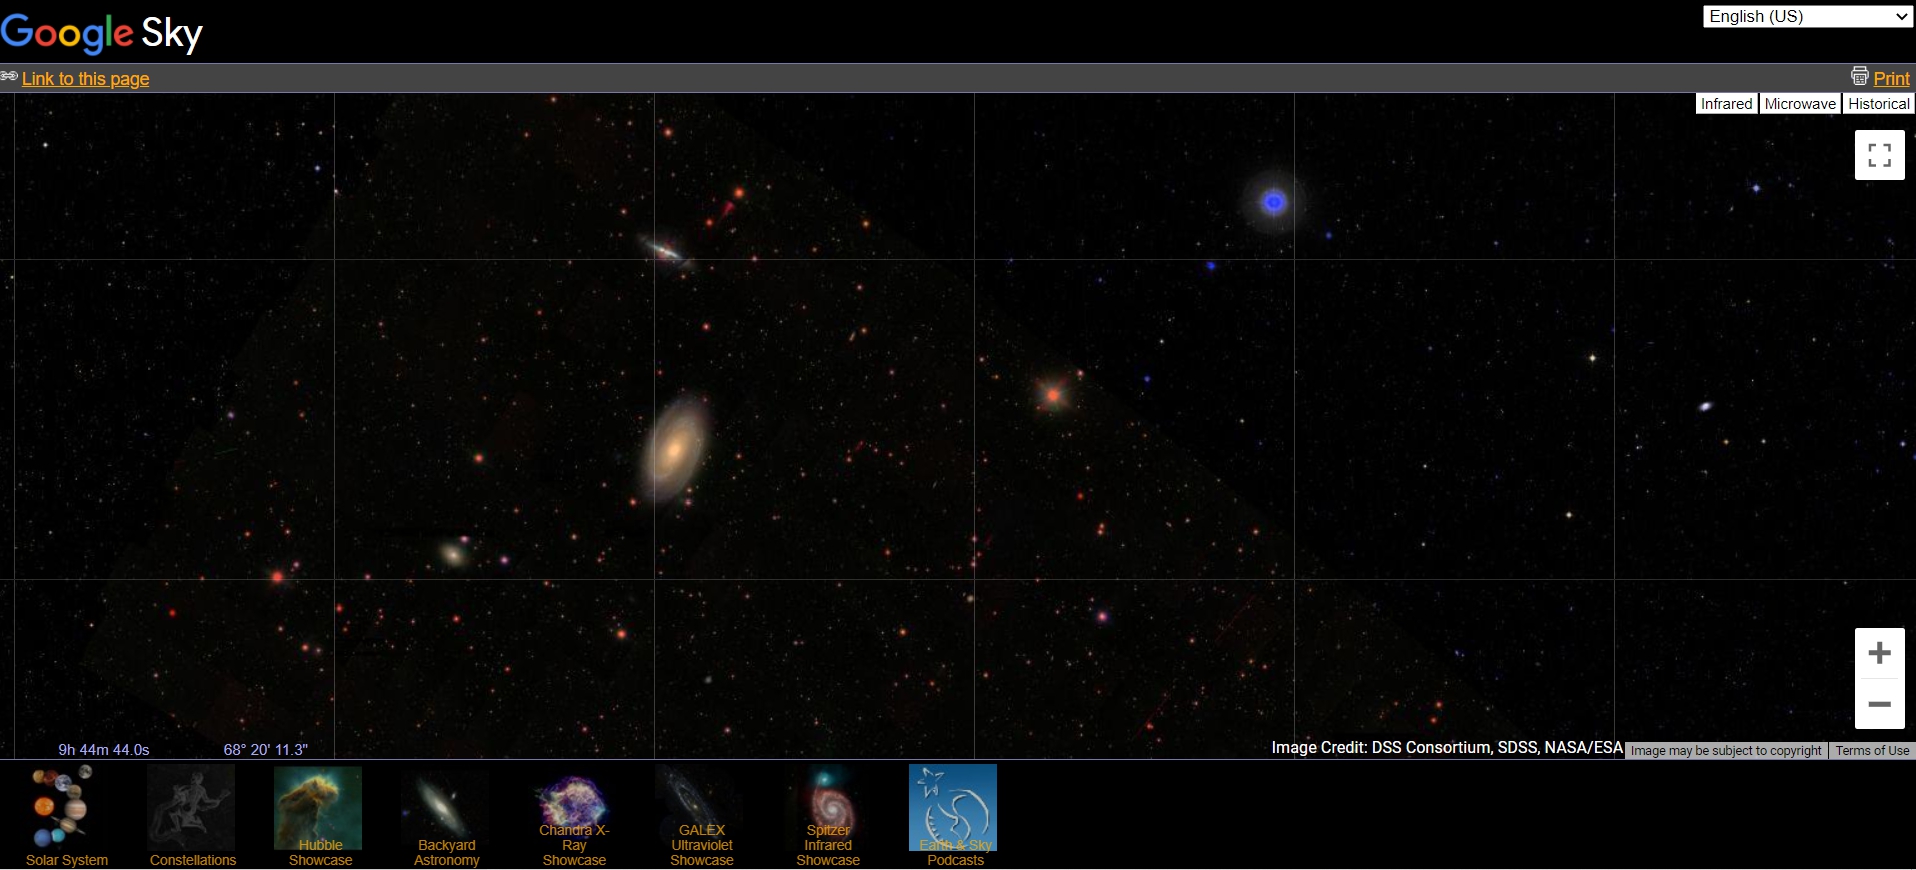The height and width of the screenshot is (870, 1916).
Task: Open the Backyard Astronomy gallery
Action: [x=446, y=815]
